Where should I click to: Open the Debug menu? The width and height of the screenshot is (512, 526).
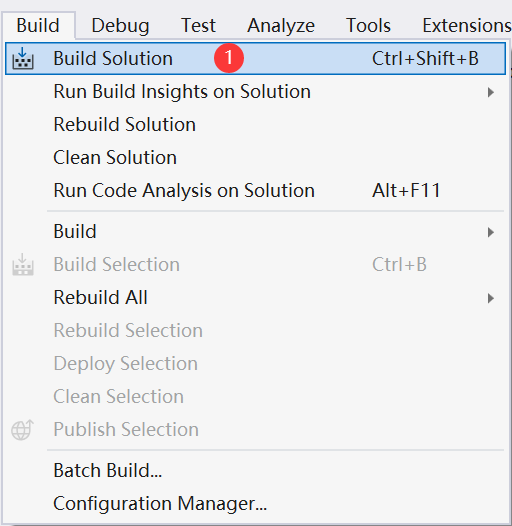120,26
